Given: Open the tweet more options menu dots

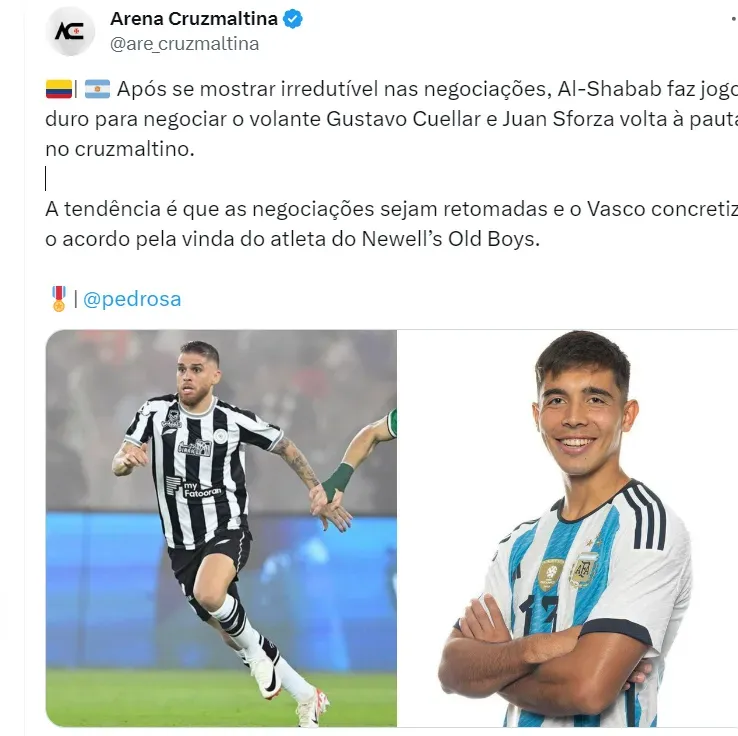Looking at the screenshot, I should click(x=734, y=19).
